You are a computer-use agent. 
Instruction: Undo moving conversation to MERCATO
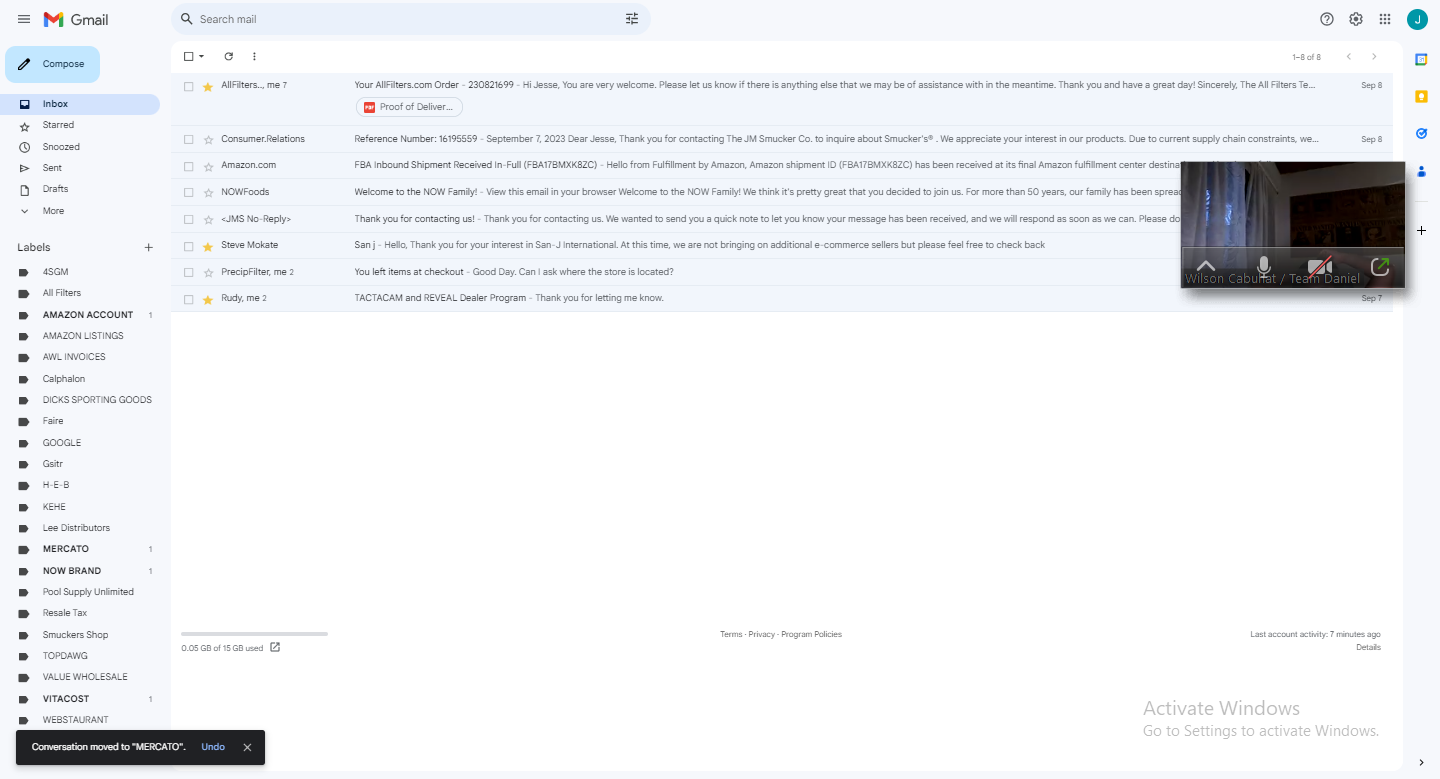(213, 747)
